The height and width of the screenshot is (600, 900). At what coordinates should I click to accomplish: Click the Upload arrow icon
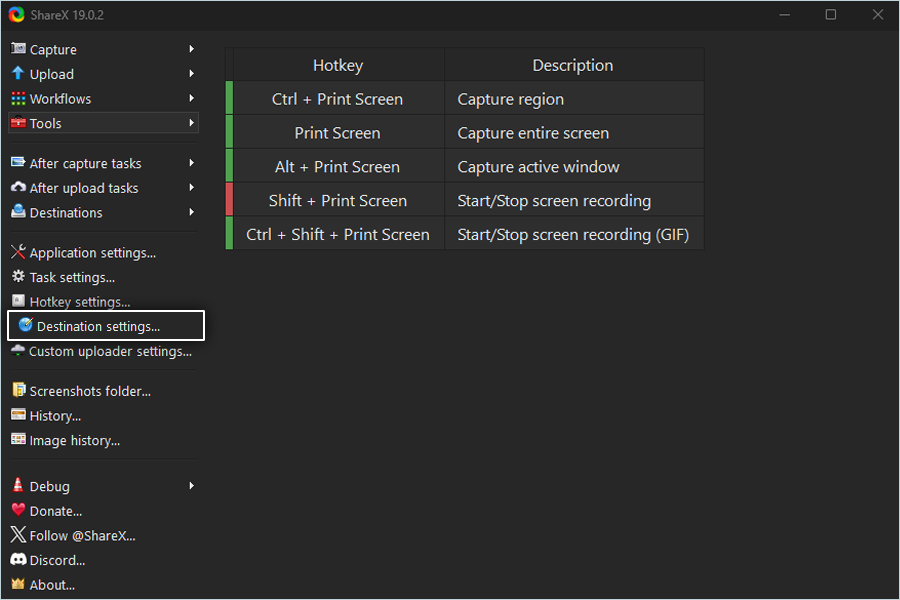[x=18, y=74]
